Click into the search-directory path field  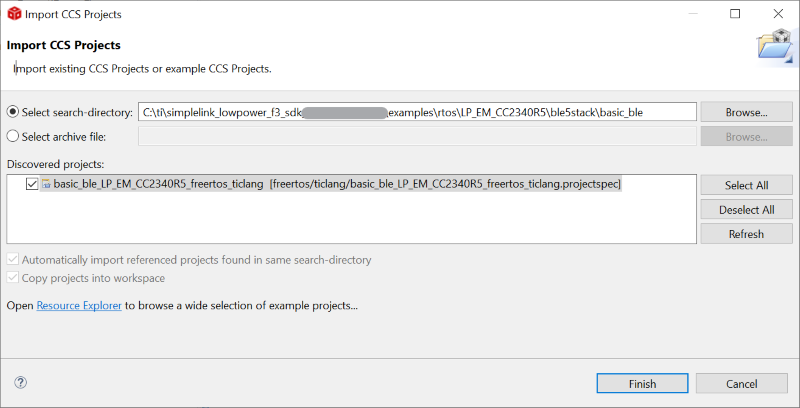(x=416, y=112)
